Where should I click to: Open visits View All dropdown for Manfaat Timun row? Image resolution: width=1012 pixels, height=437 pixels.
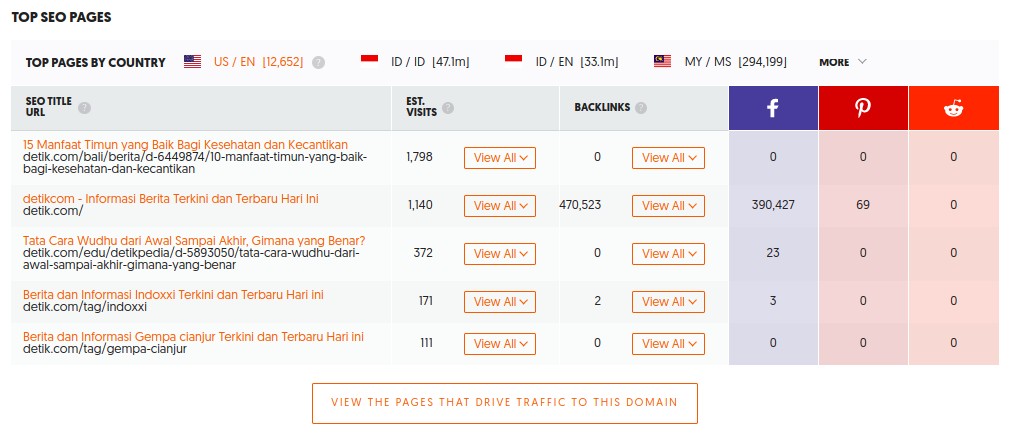500,158
